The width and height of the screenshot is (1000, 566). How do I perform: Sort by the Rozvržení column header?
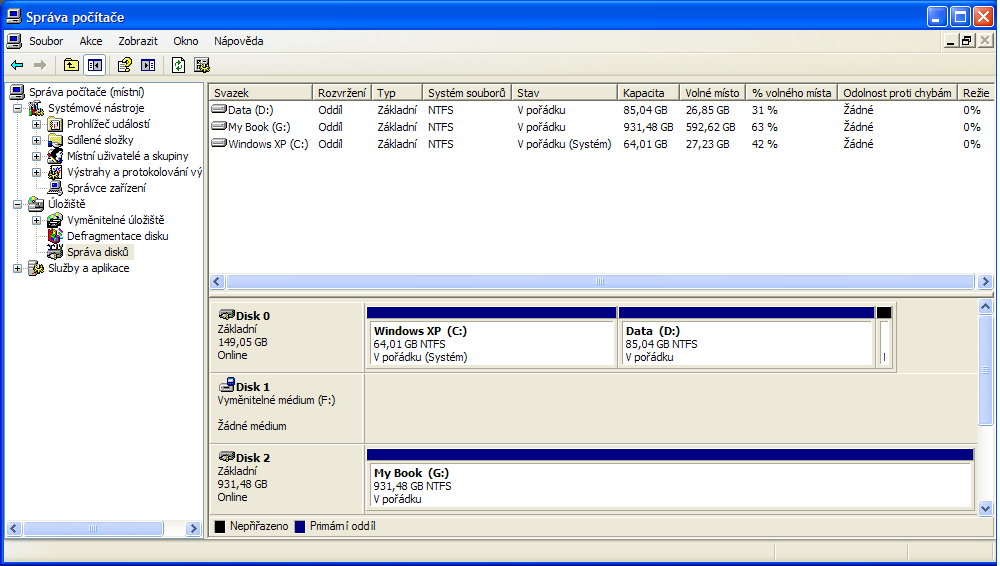coord(342,93)
